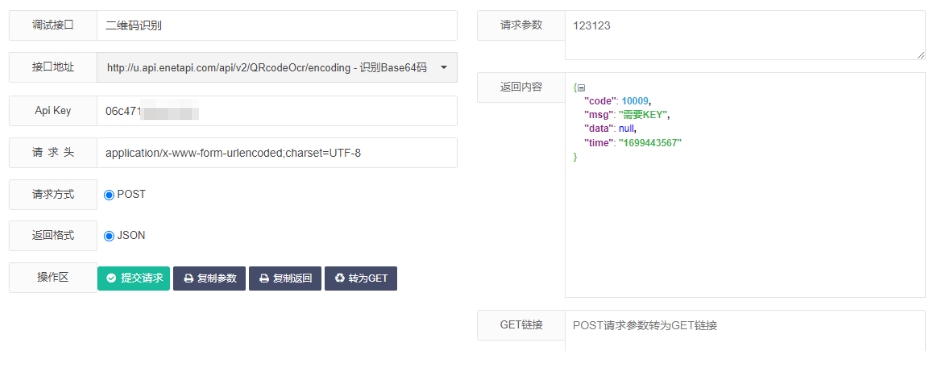Click the 接口地址 label
Viewport: 934px width, 374px height.
53,67
